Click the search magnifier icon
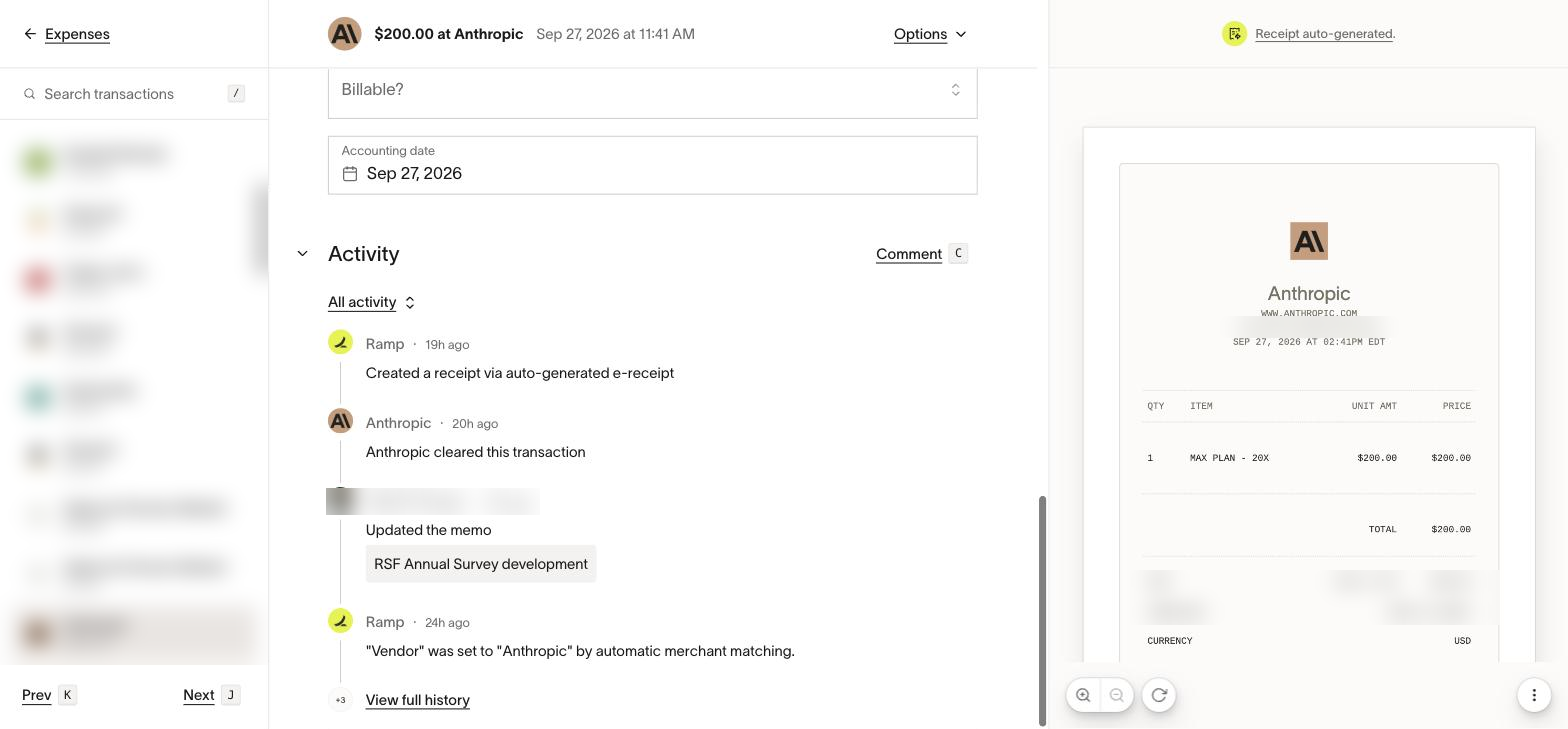Image resolution: width=1568 pixels, height=729 pixels. tap(30, 94)
